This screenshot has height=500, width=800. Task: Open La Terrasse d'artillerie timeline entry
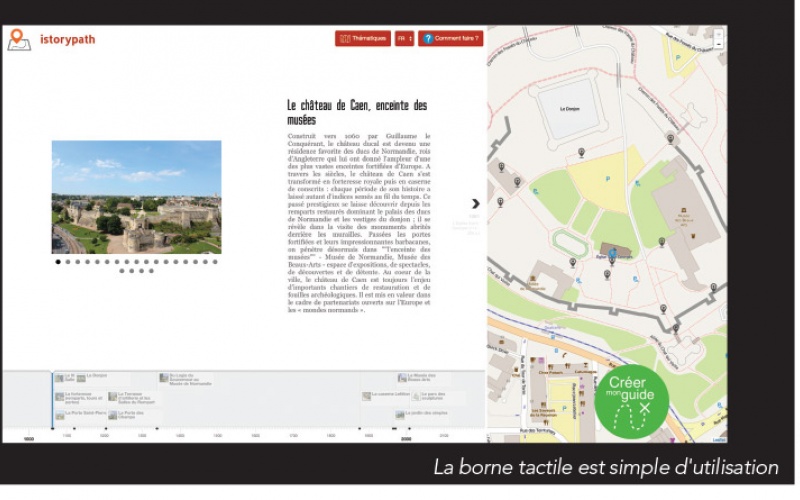coord(131,398)
